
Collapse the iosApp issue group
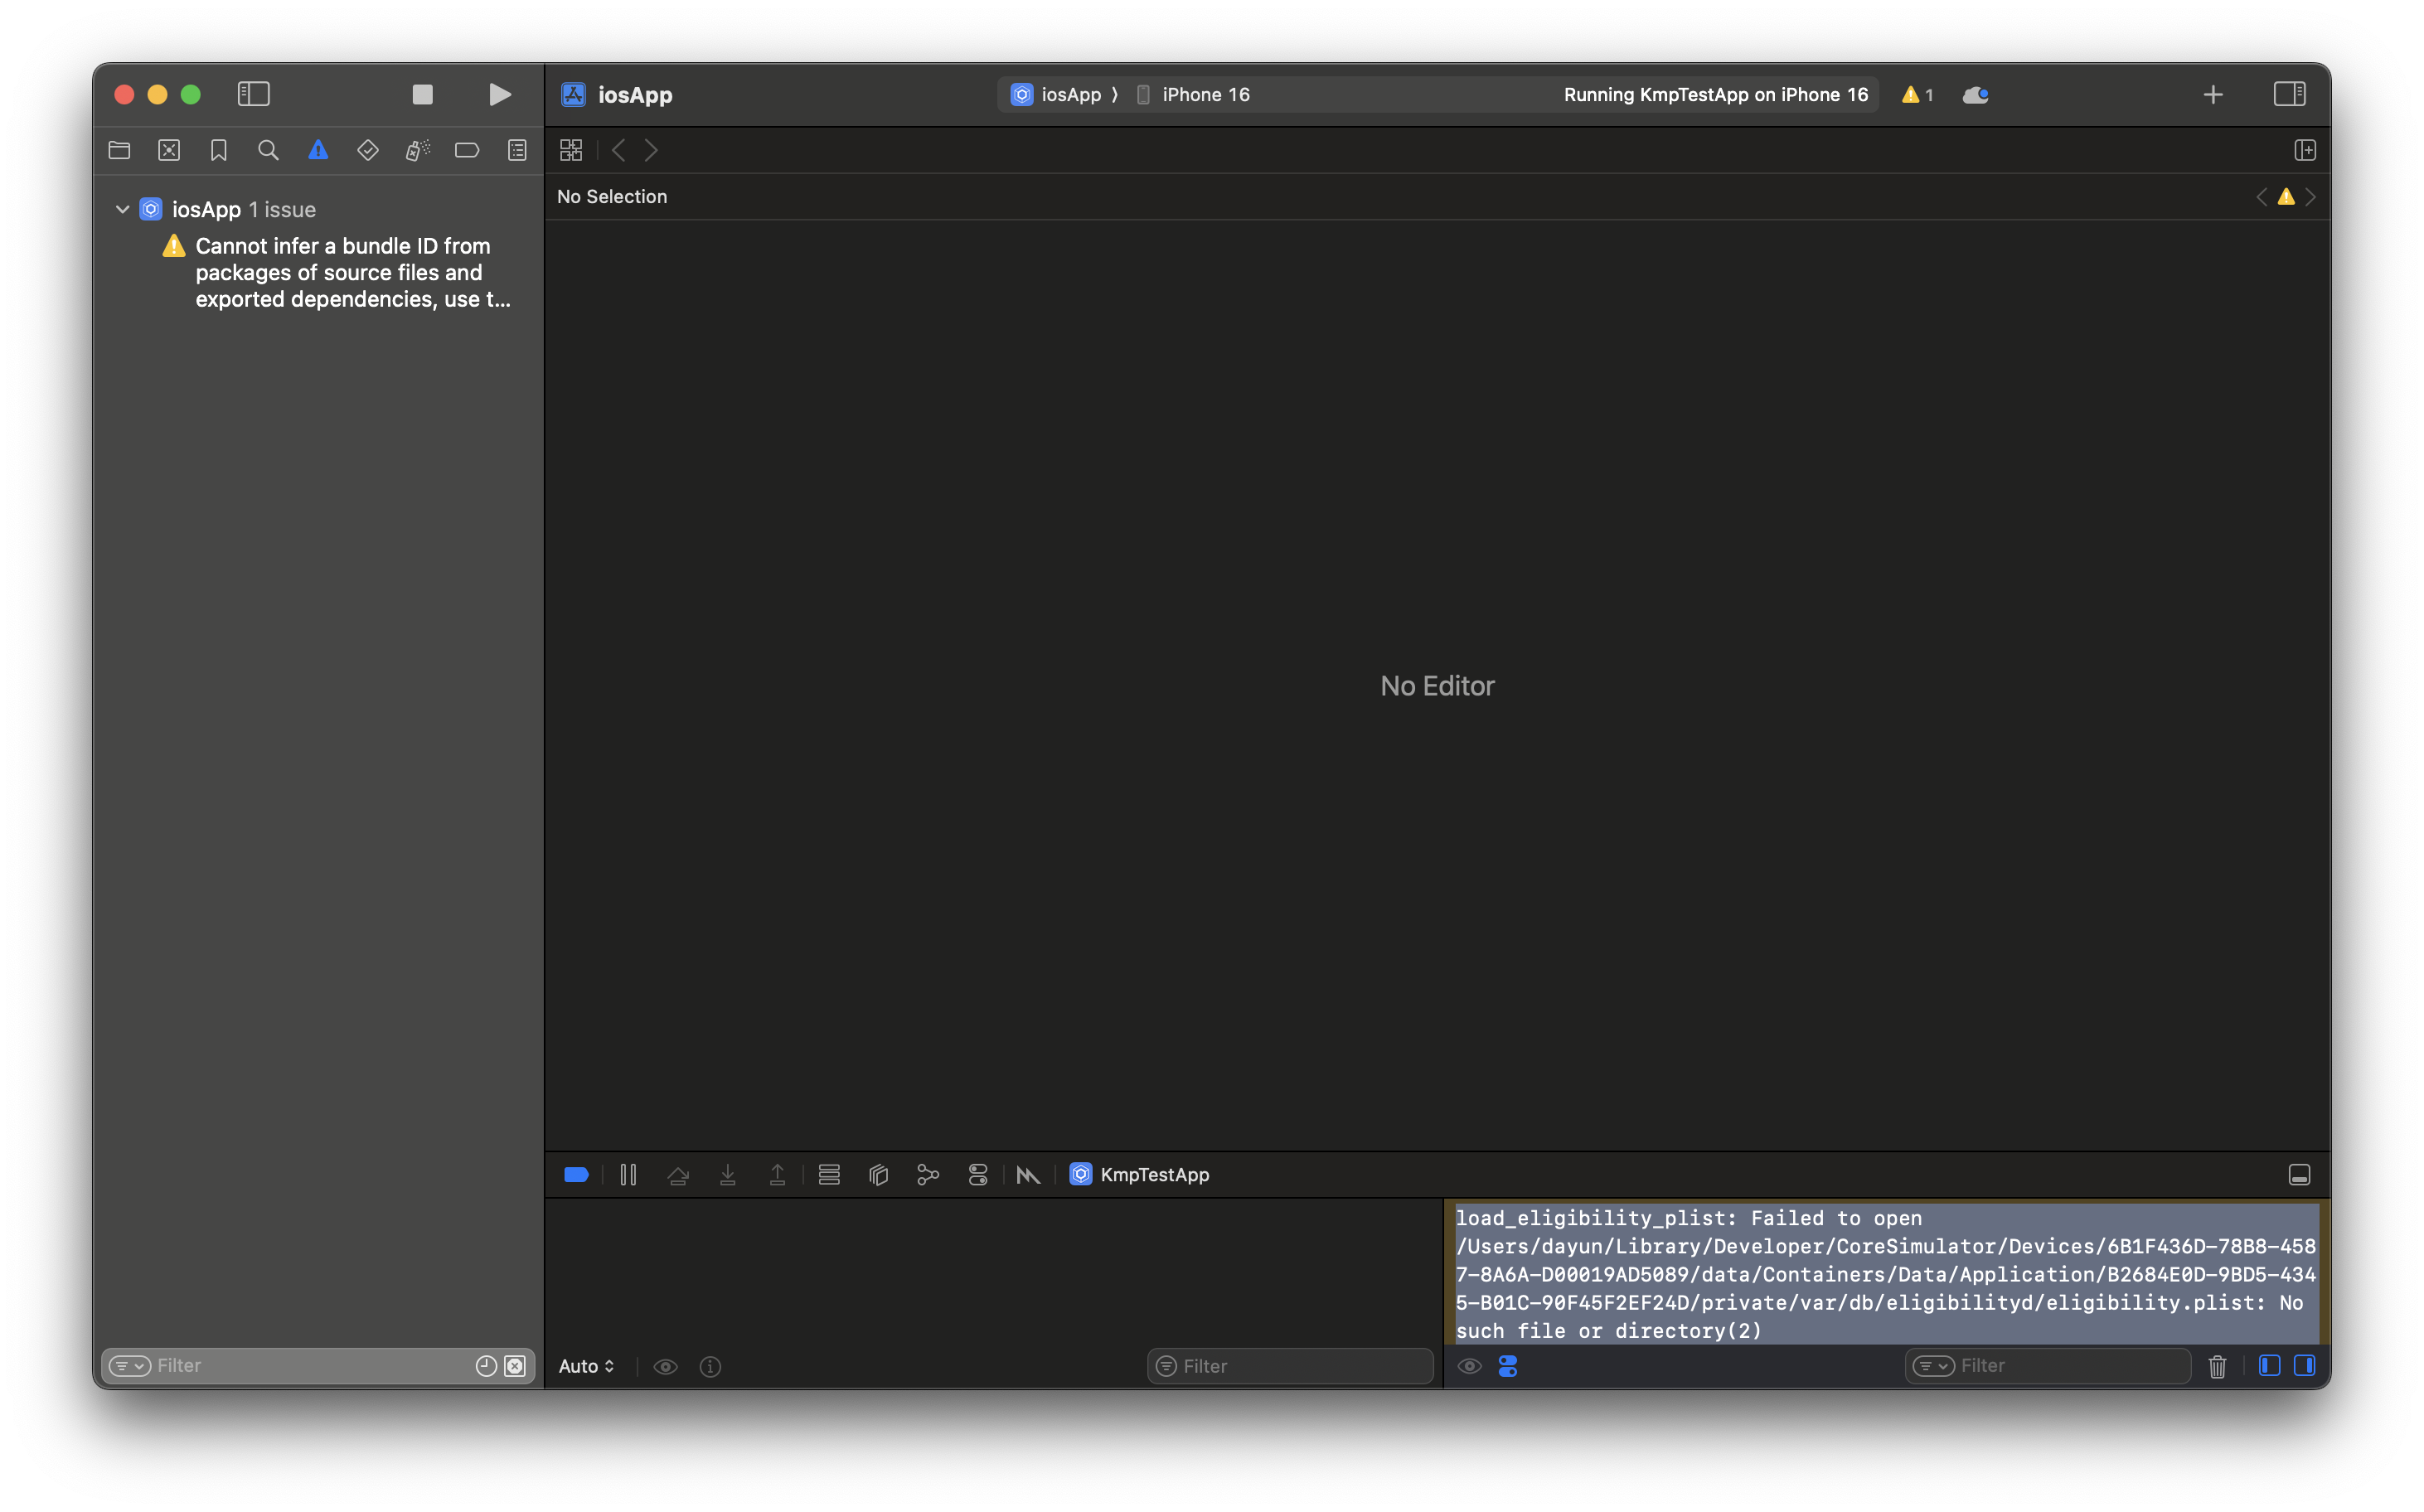[122, 209]
